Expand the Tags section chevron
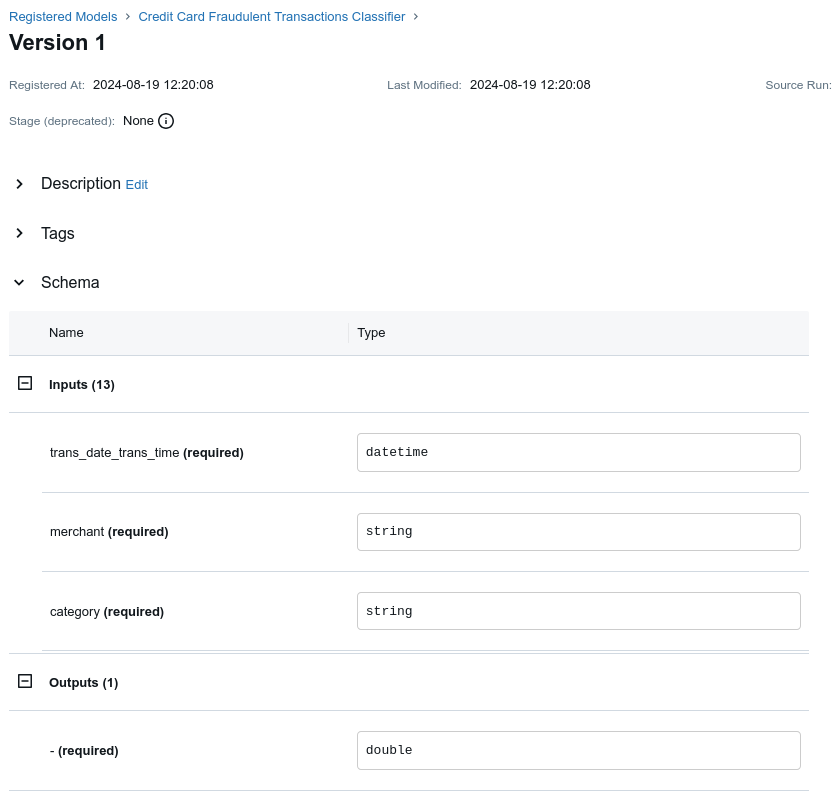This screenshot has width=837, height=809. [x=20, y=233]
